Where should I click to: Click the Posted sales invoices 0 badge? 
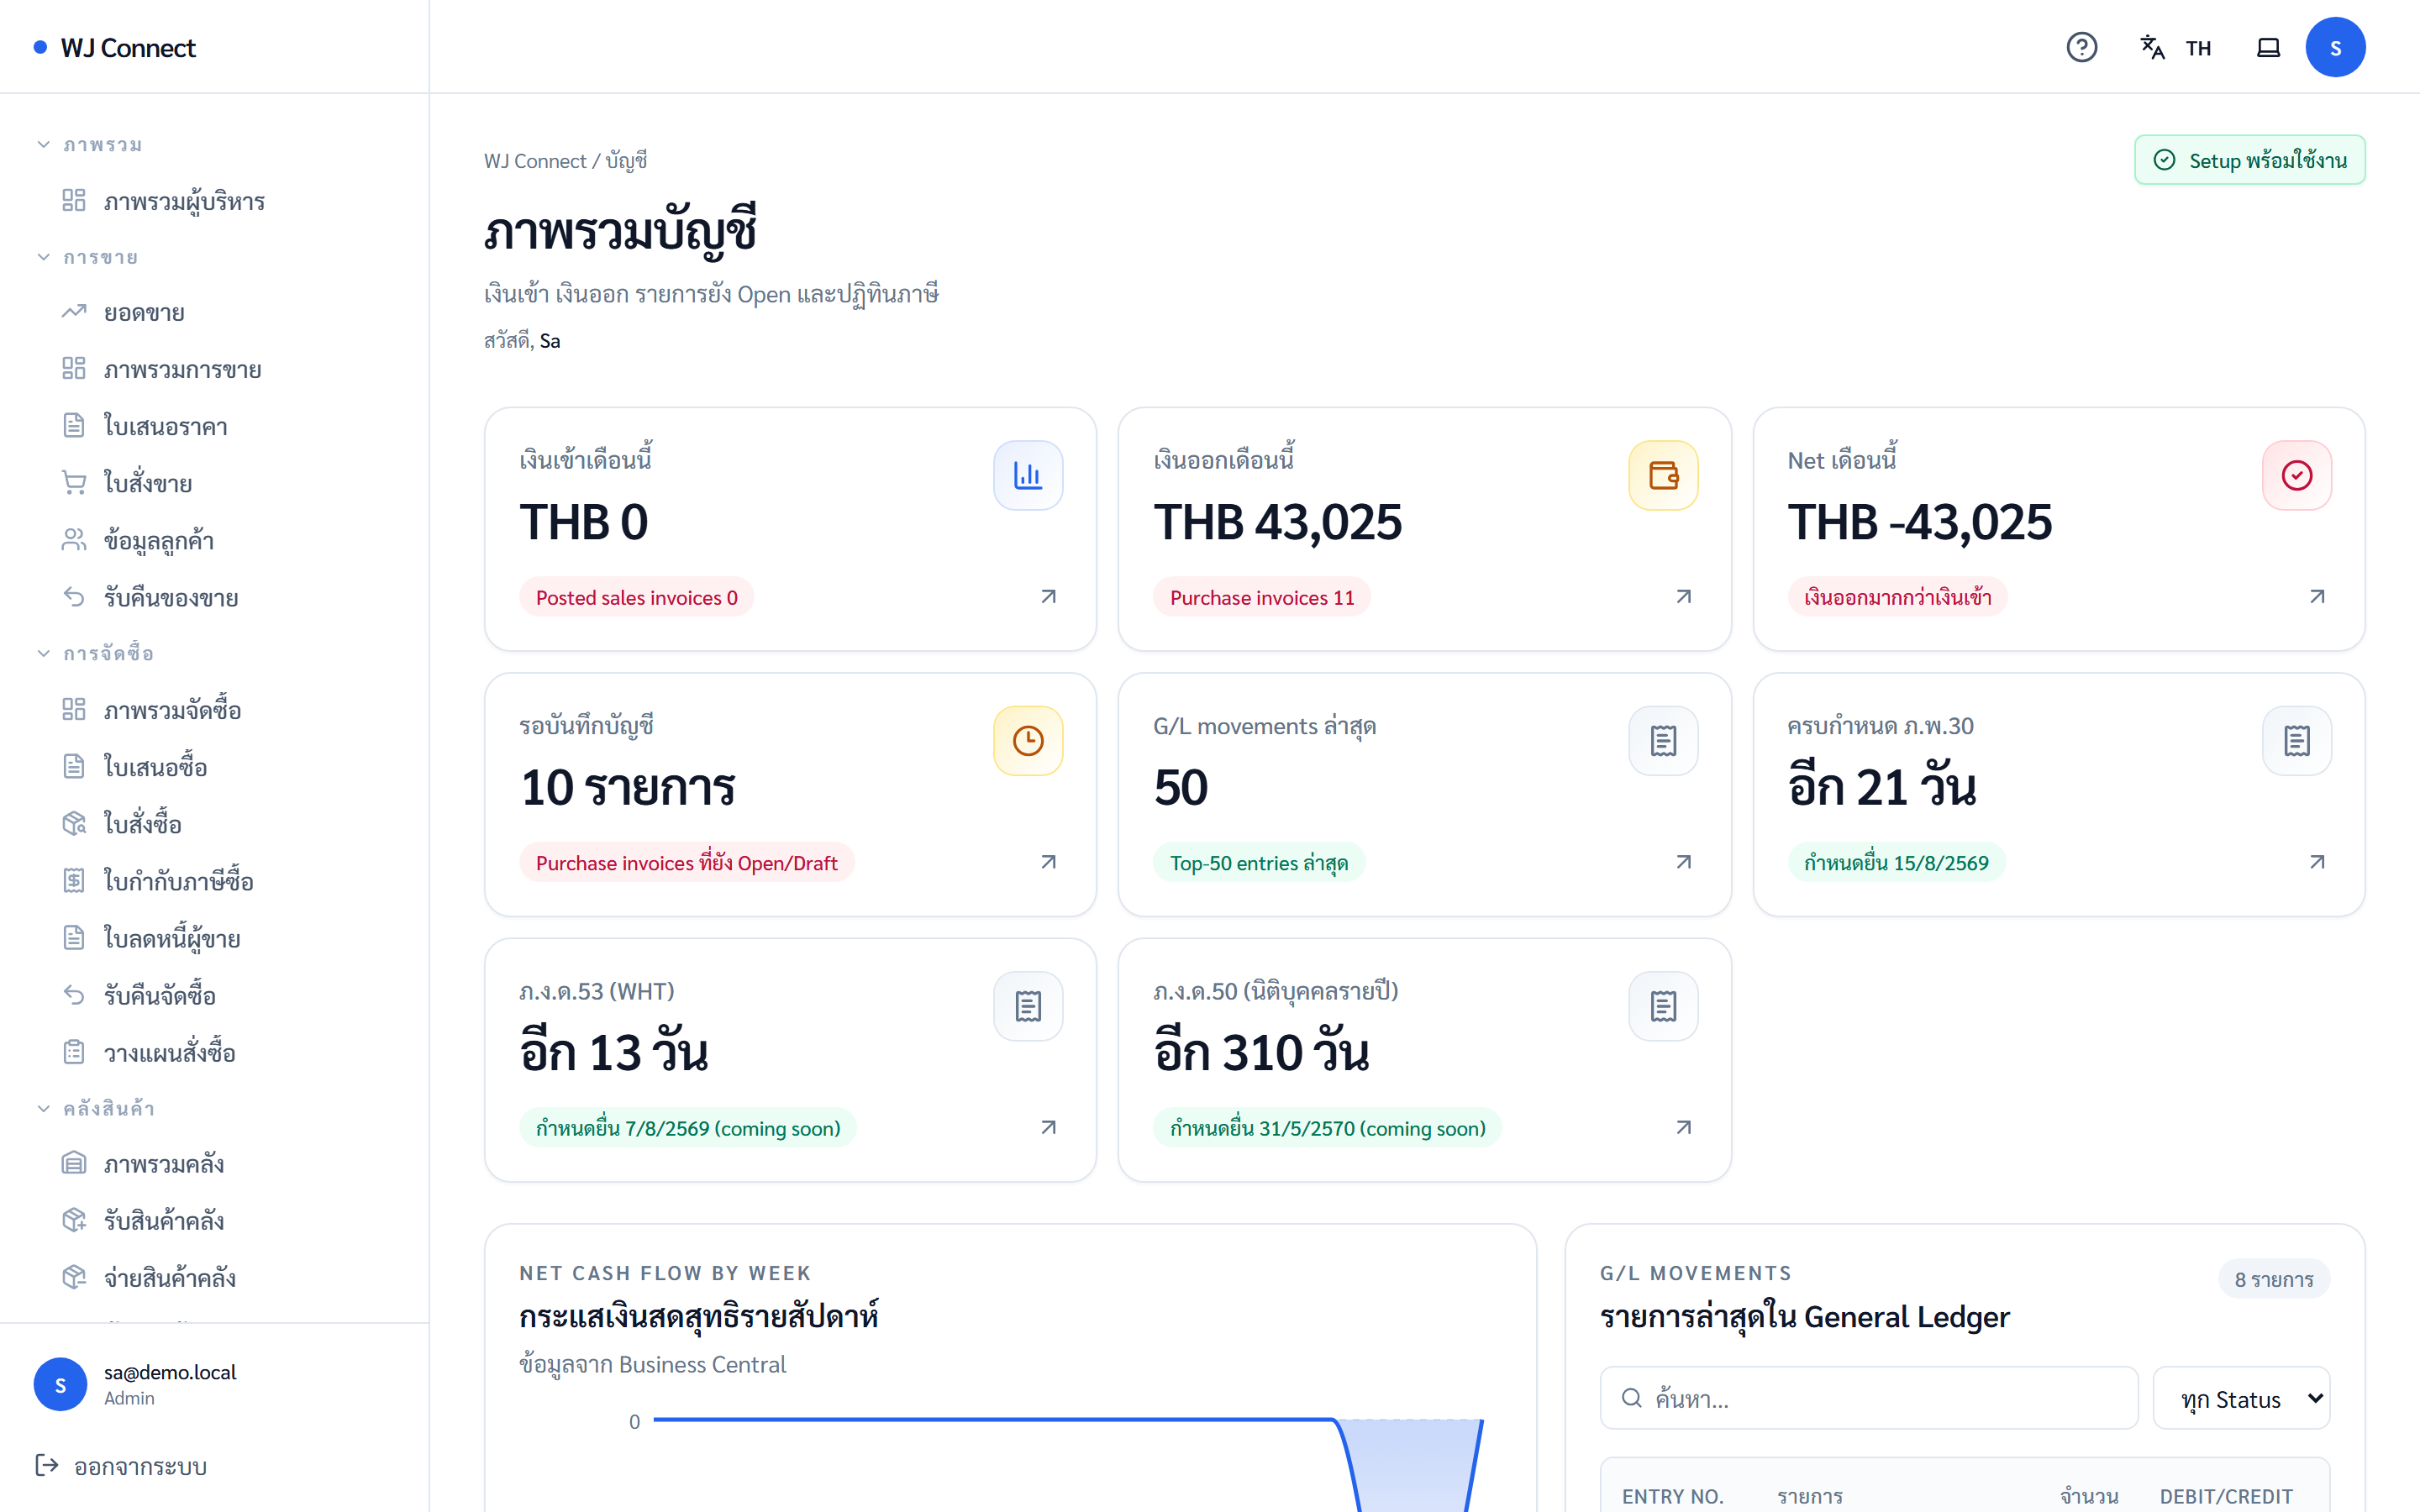(636, 597)
